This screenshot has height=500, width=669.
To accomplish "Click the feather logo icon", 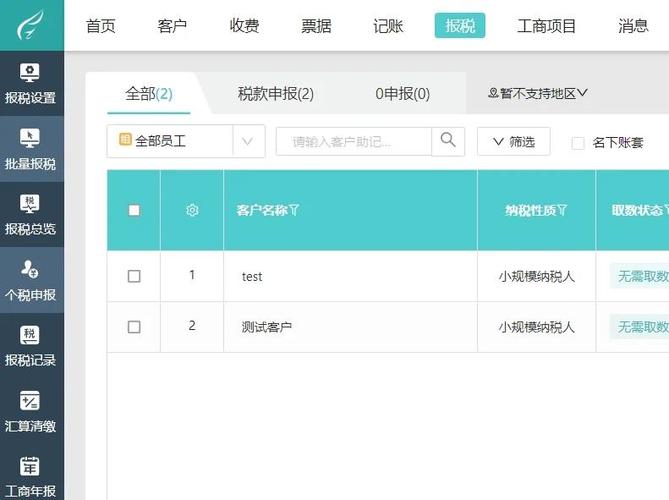I will pyautogui.click(x=30, y=25).
